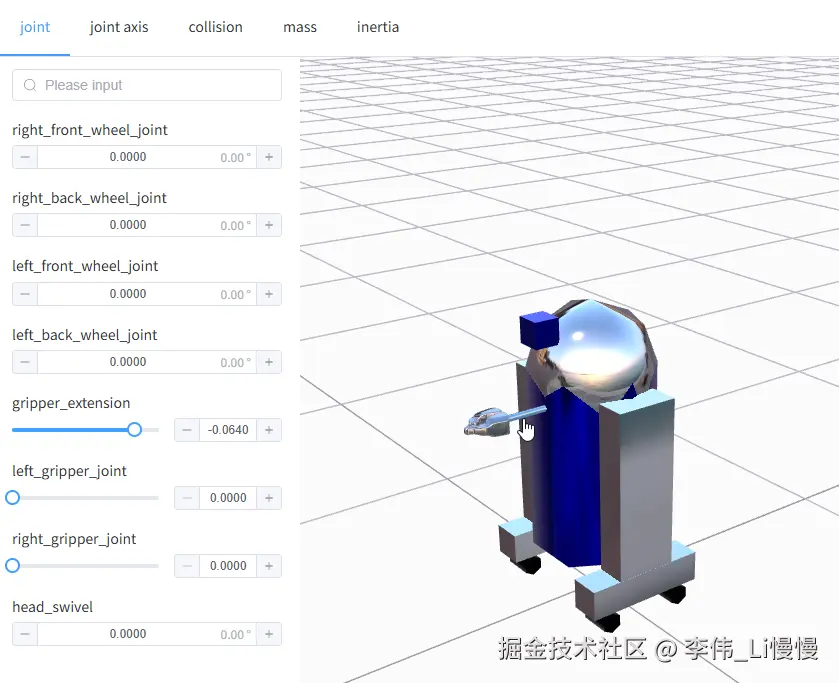Decrease right_back_wheel_joint with minus button
The height and width of the screenshot is (683, 839).
pyautogui.click(x=25, y=225)
